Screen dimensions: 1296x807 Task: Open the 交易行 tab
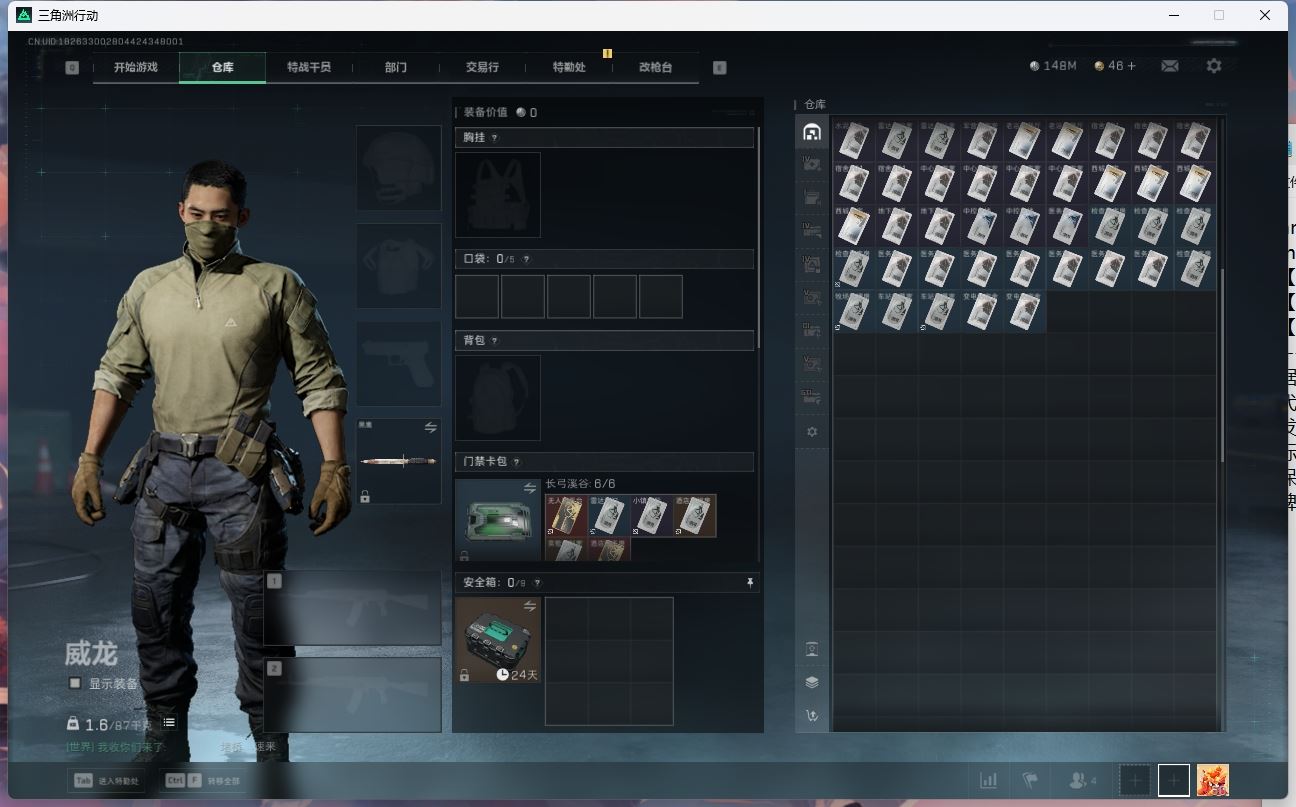[482, 67]
